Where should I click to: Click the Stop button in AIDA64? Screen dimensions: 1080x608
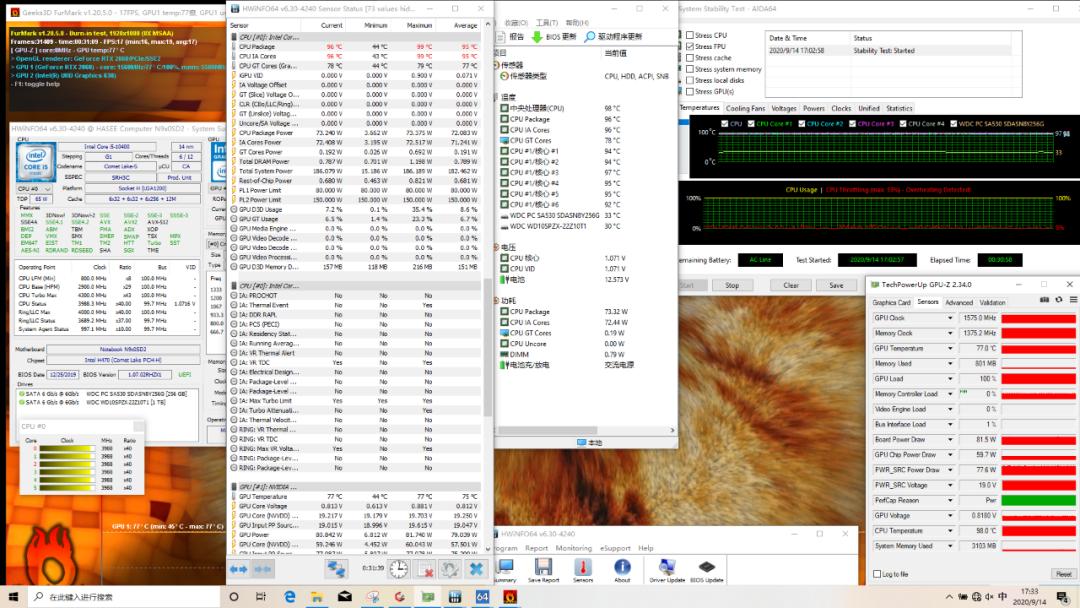point(732,284)
